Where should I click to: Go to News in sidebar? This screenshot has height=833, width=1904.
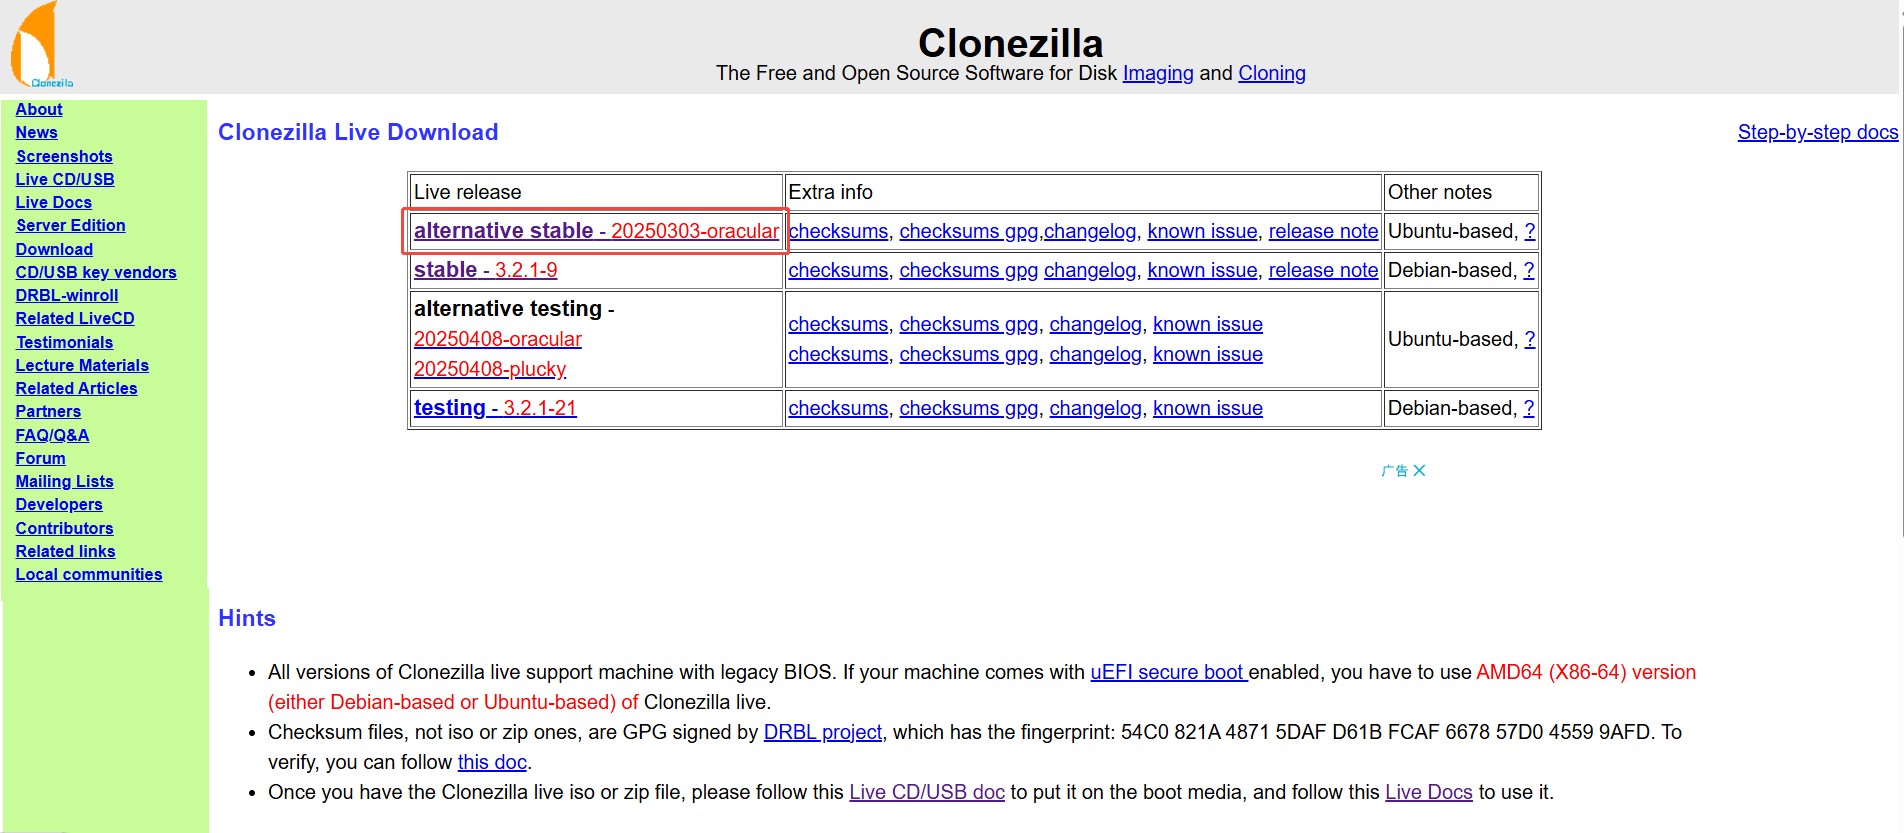(x=36, y=132)
